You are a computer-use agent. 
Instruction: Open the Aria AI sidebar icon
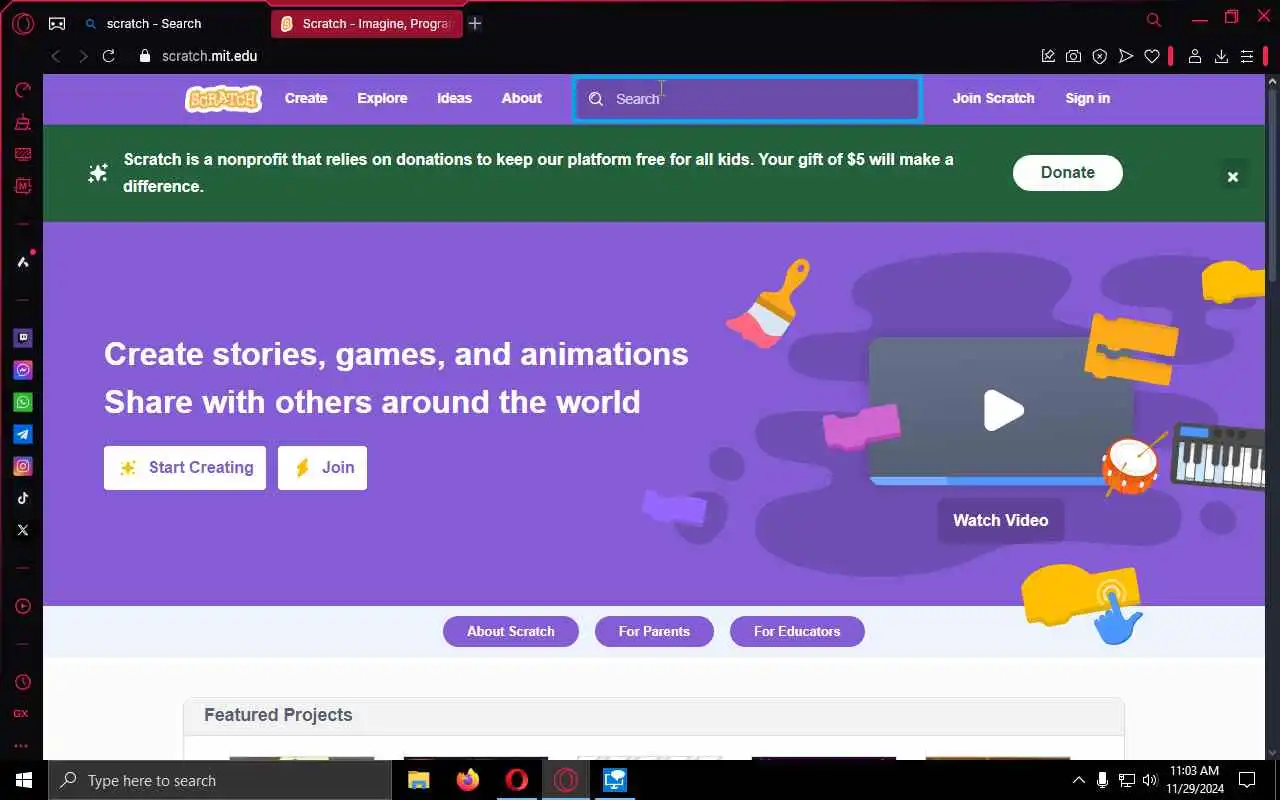(x=23, y=261)
